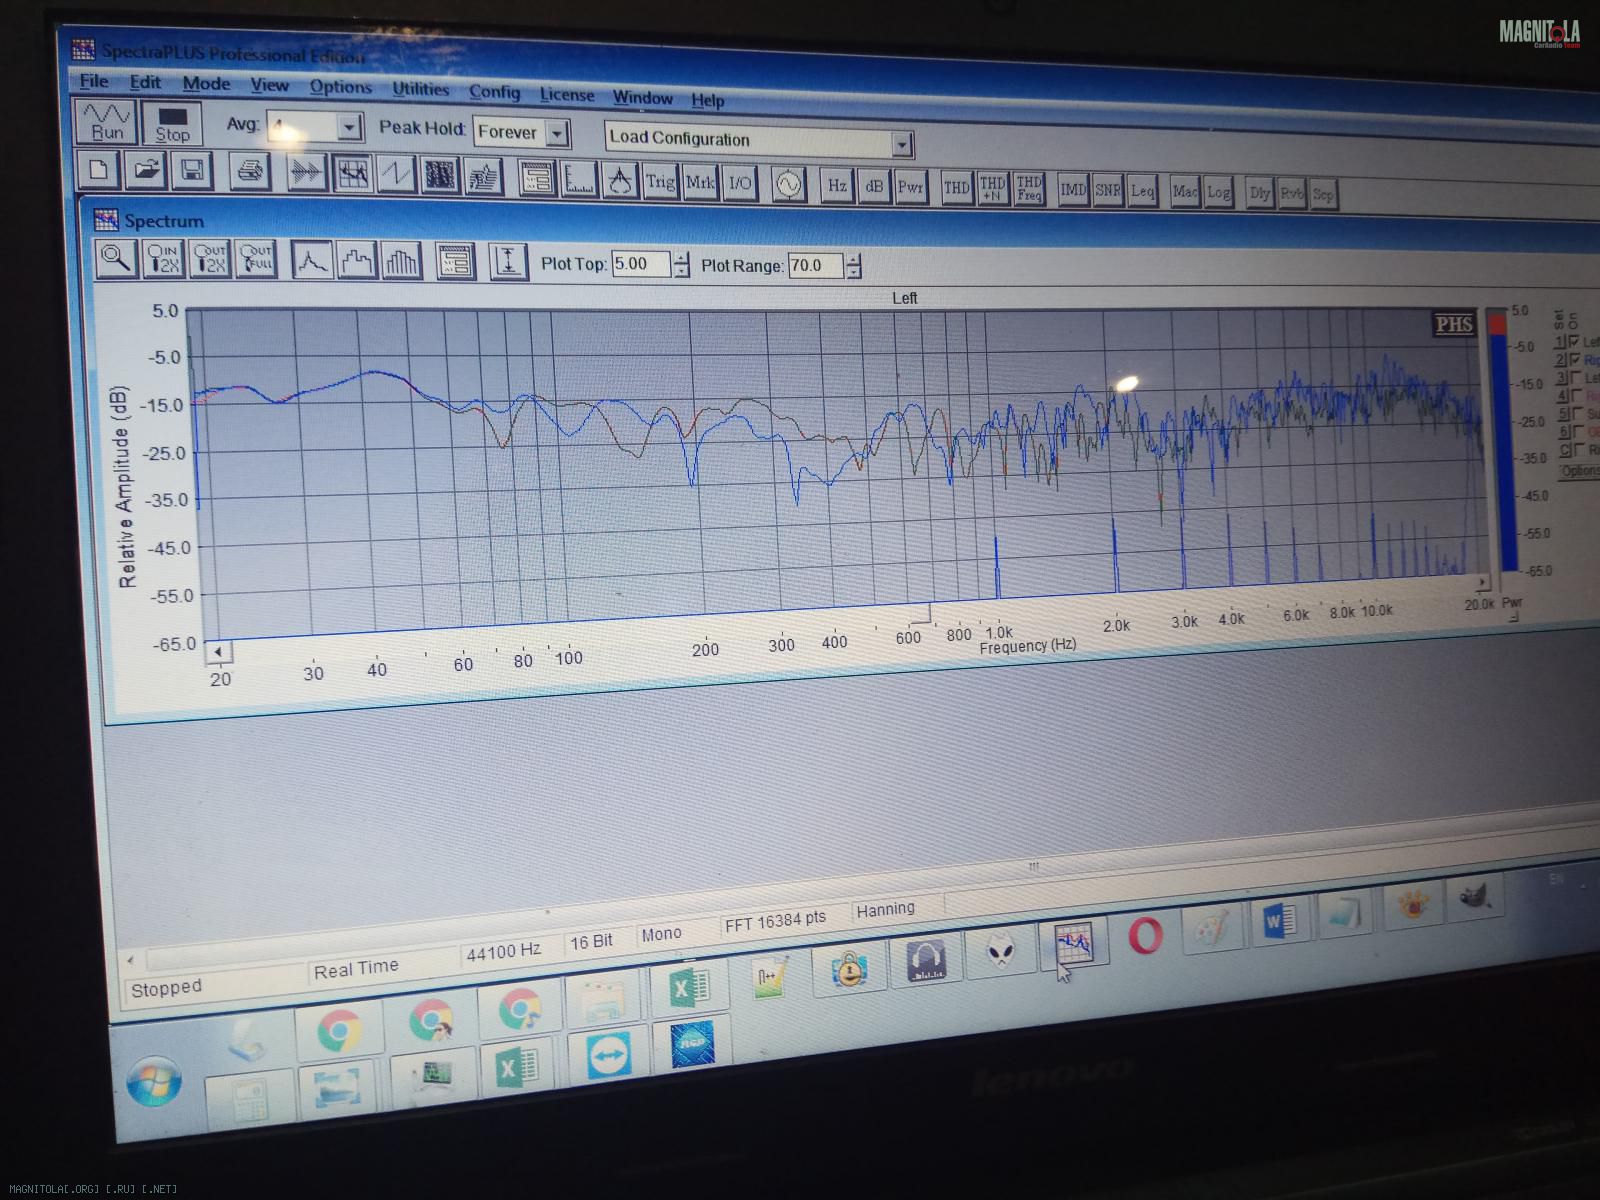The width and height of the screenshot is (1600, 1200).
Task: Click the Plot Range spinner arrows
Action: (x=853, y=267)
